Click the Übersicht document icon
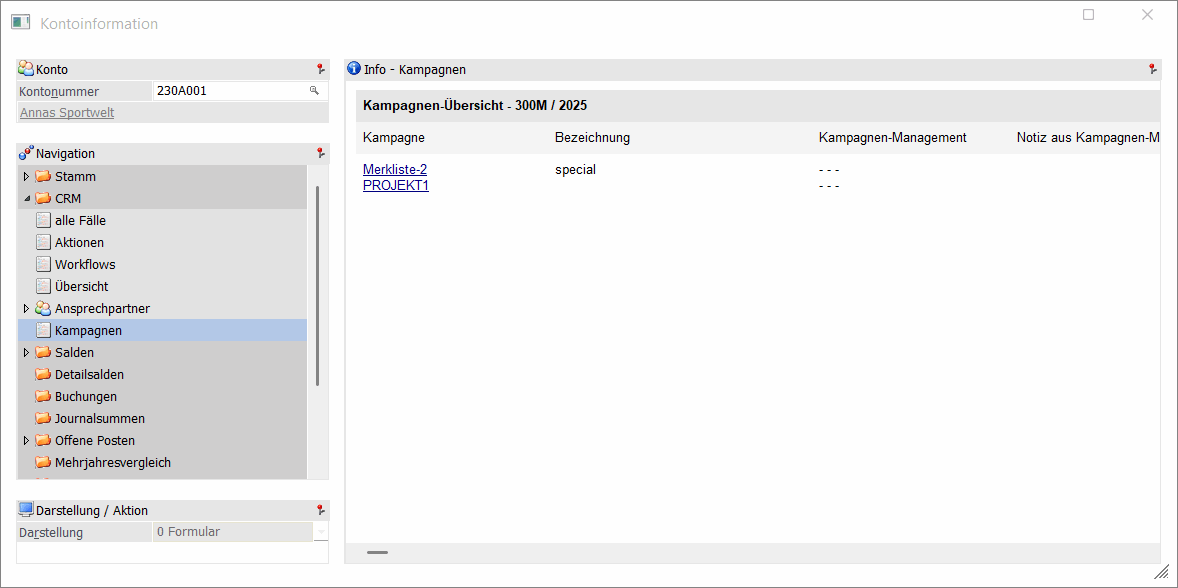The width and height of the screenshot is (1178, 588). click(x=43, y=286)
